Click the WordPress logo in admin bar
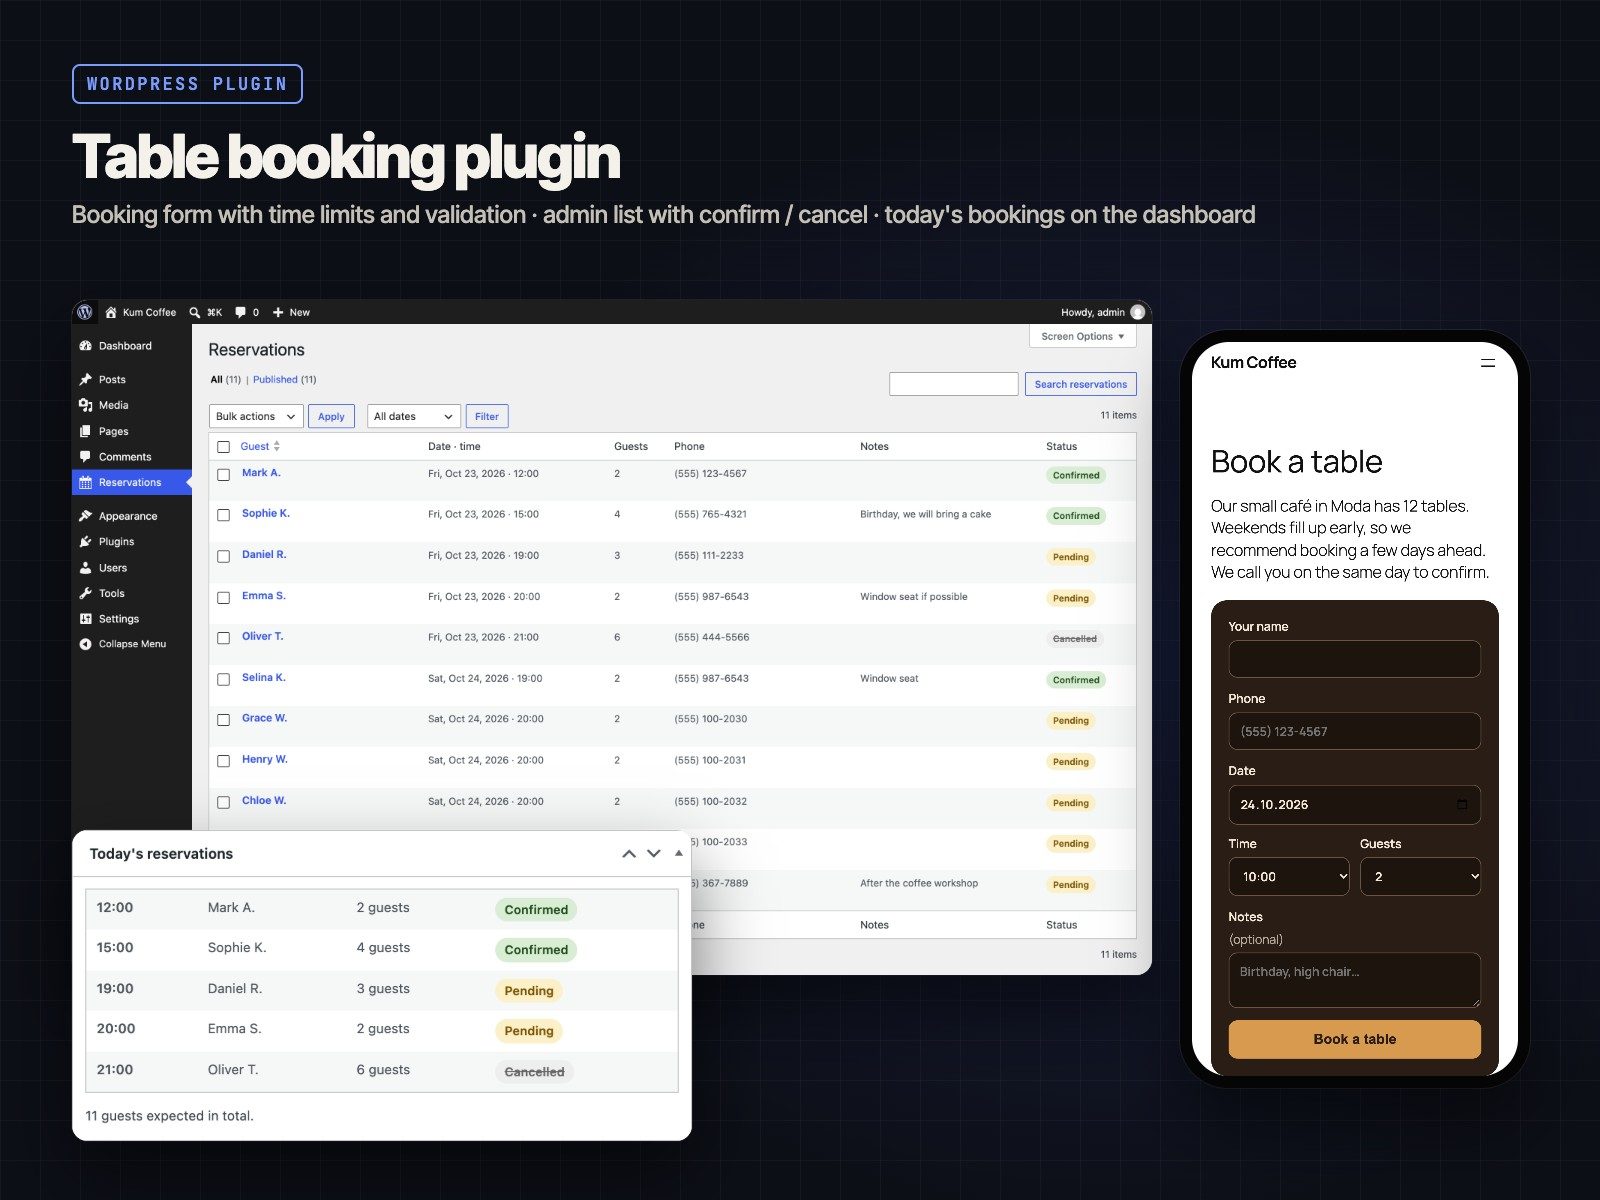This screenshot has width=1600, height=1200. click(x=85, y=312)
